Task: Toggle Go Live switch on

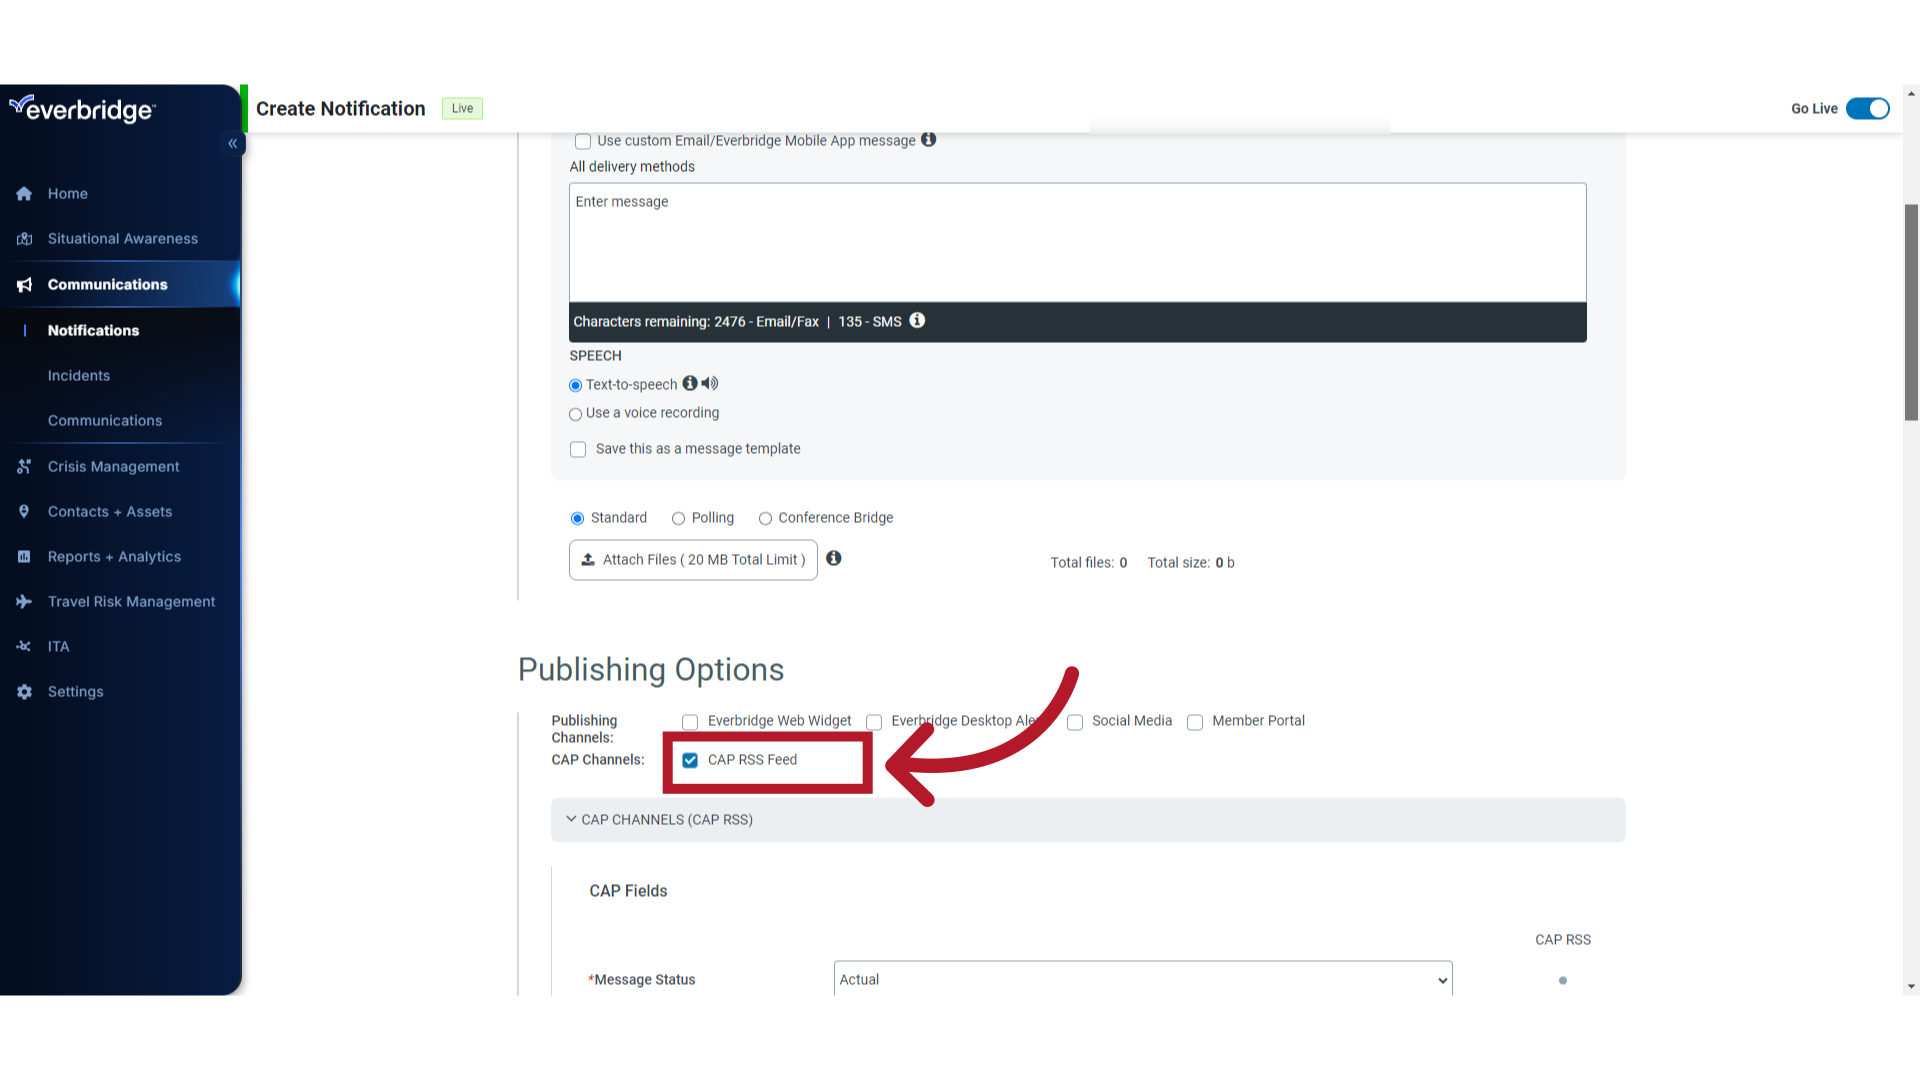Action: (1869, 108)
